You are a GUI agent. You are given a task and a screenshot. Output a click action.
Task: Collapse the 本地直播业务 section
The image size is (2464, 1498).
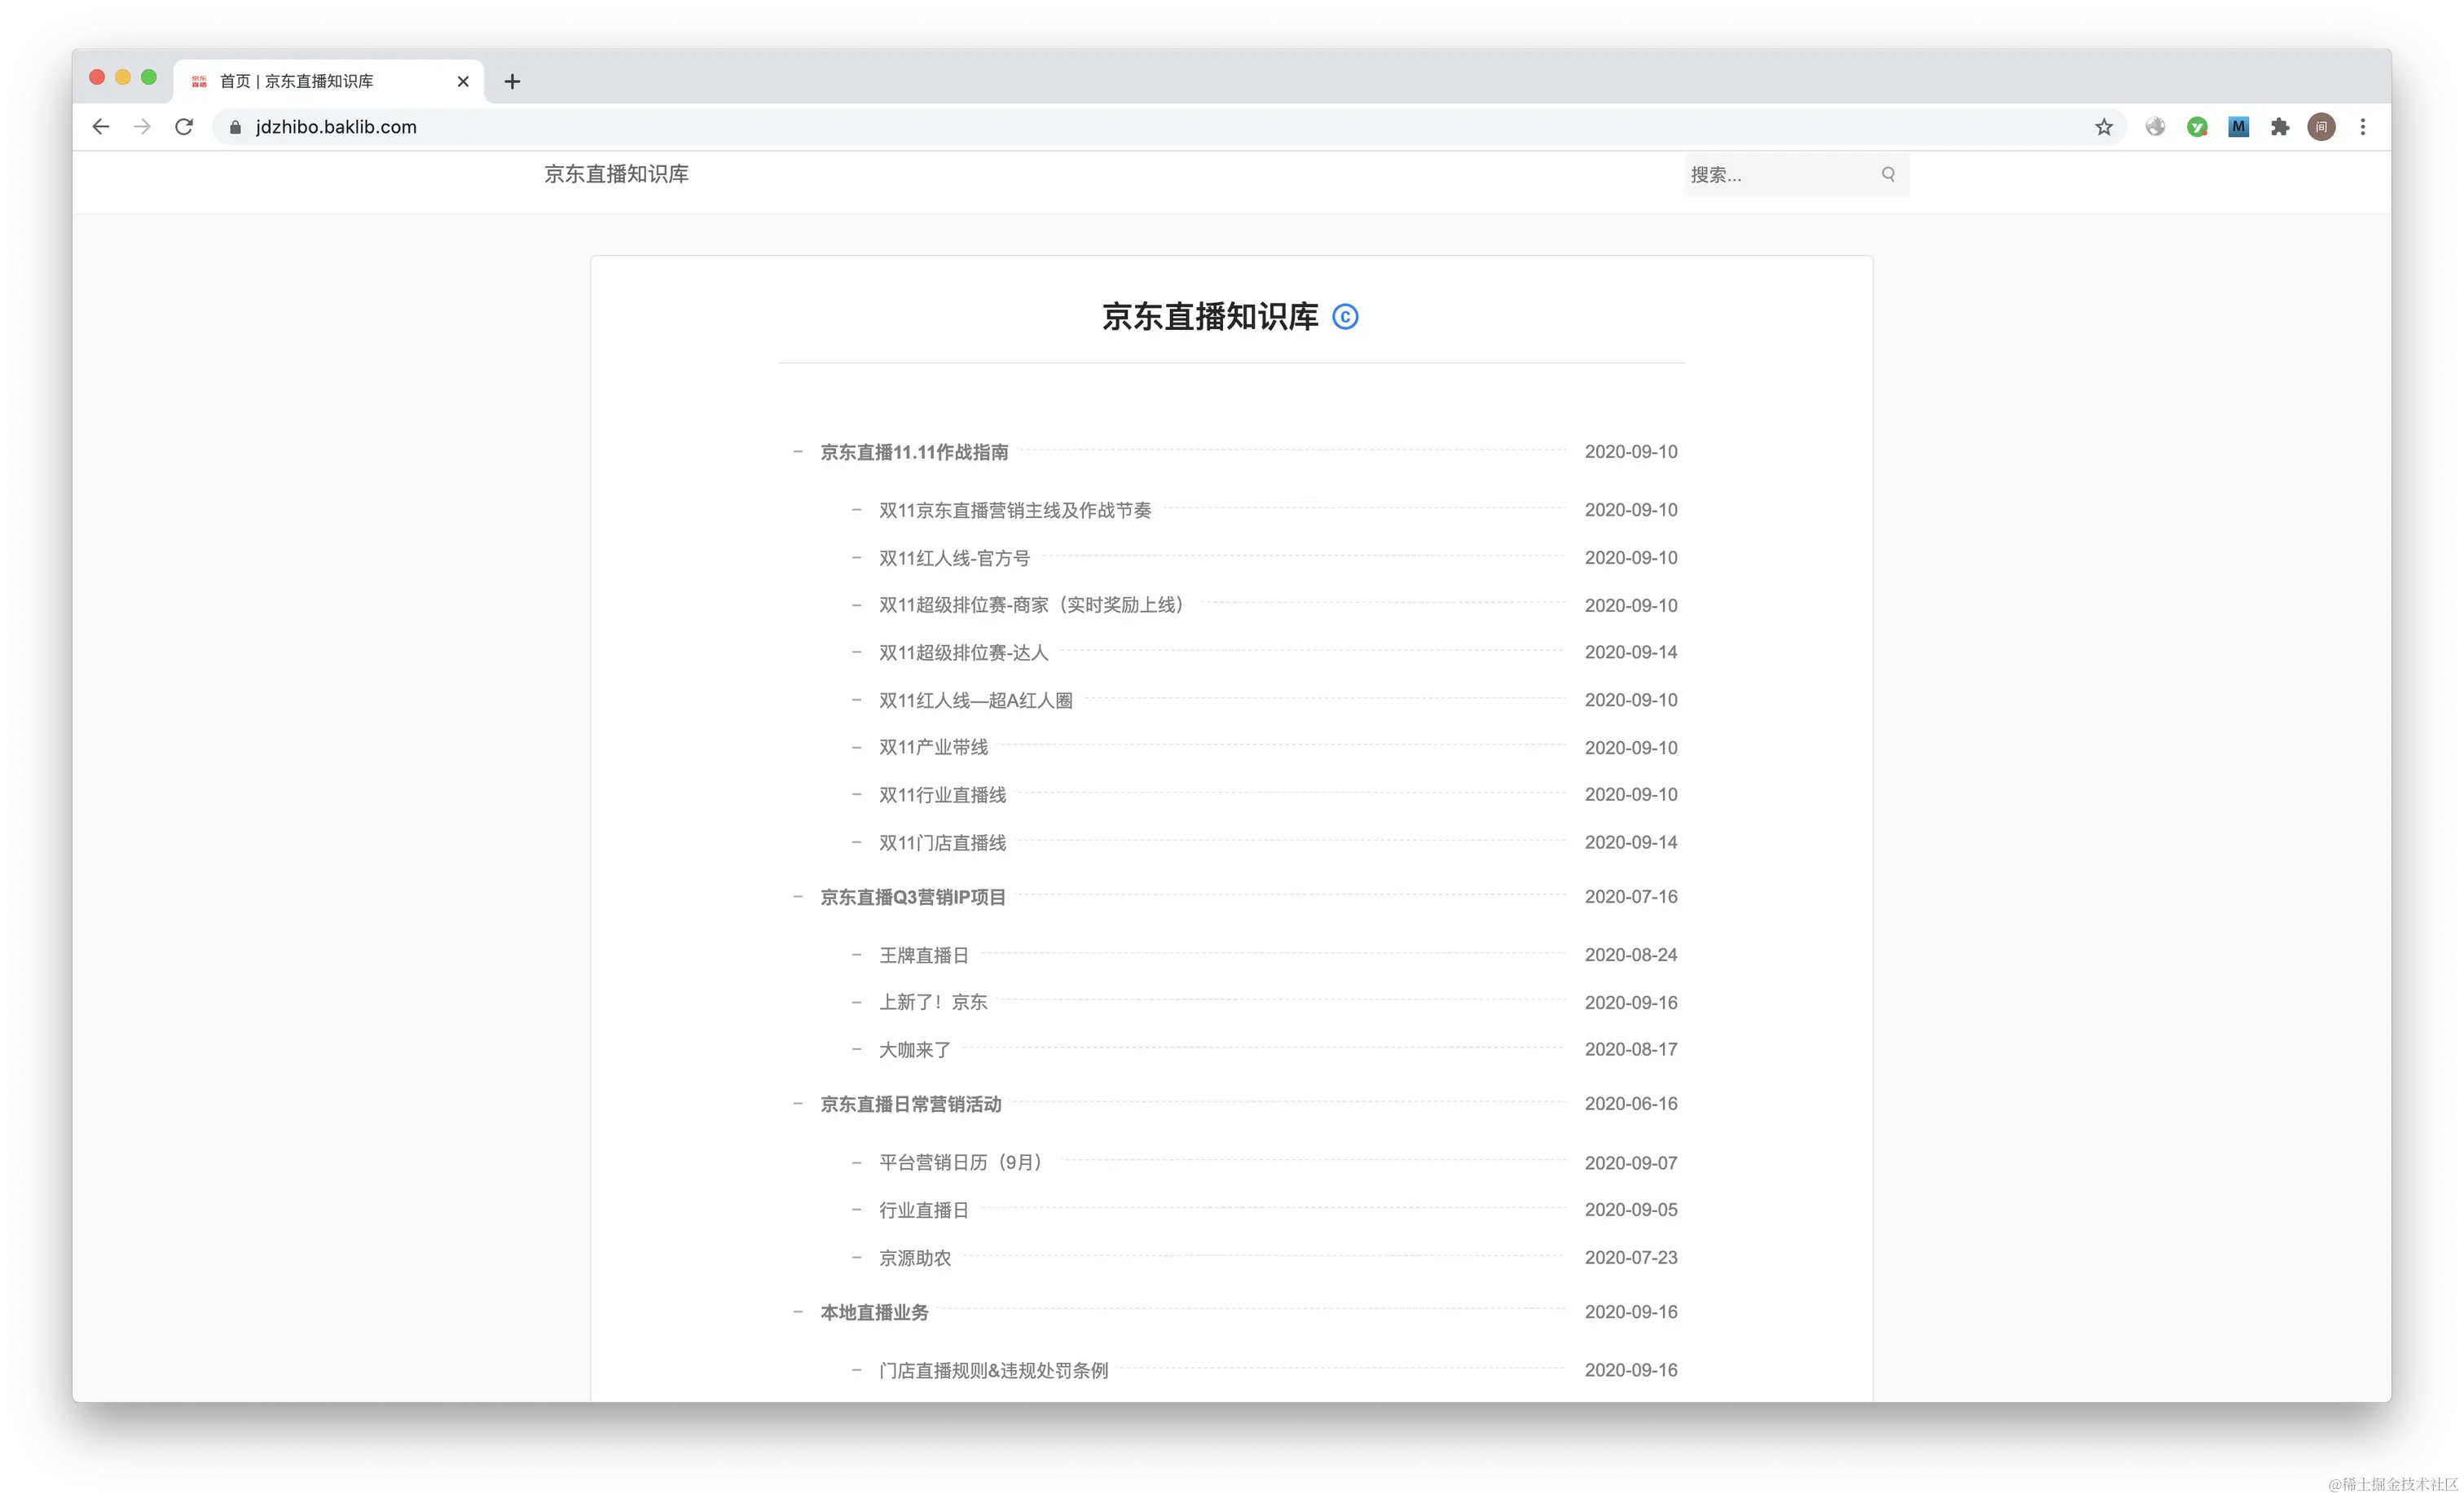pyautogui.click(x=798, y=1312)
